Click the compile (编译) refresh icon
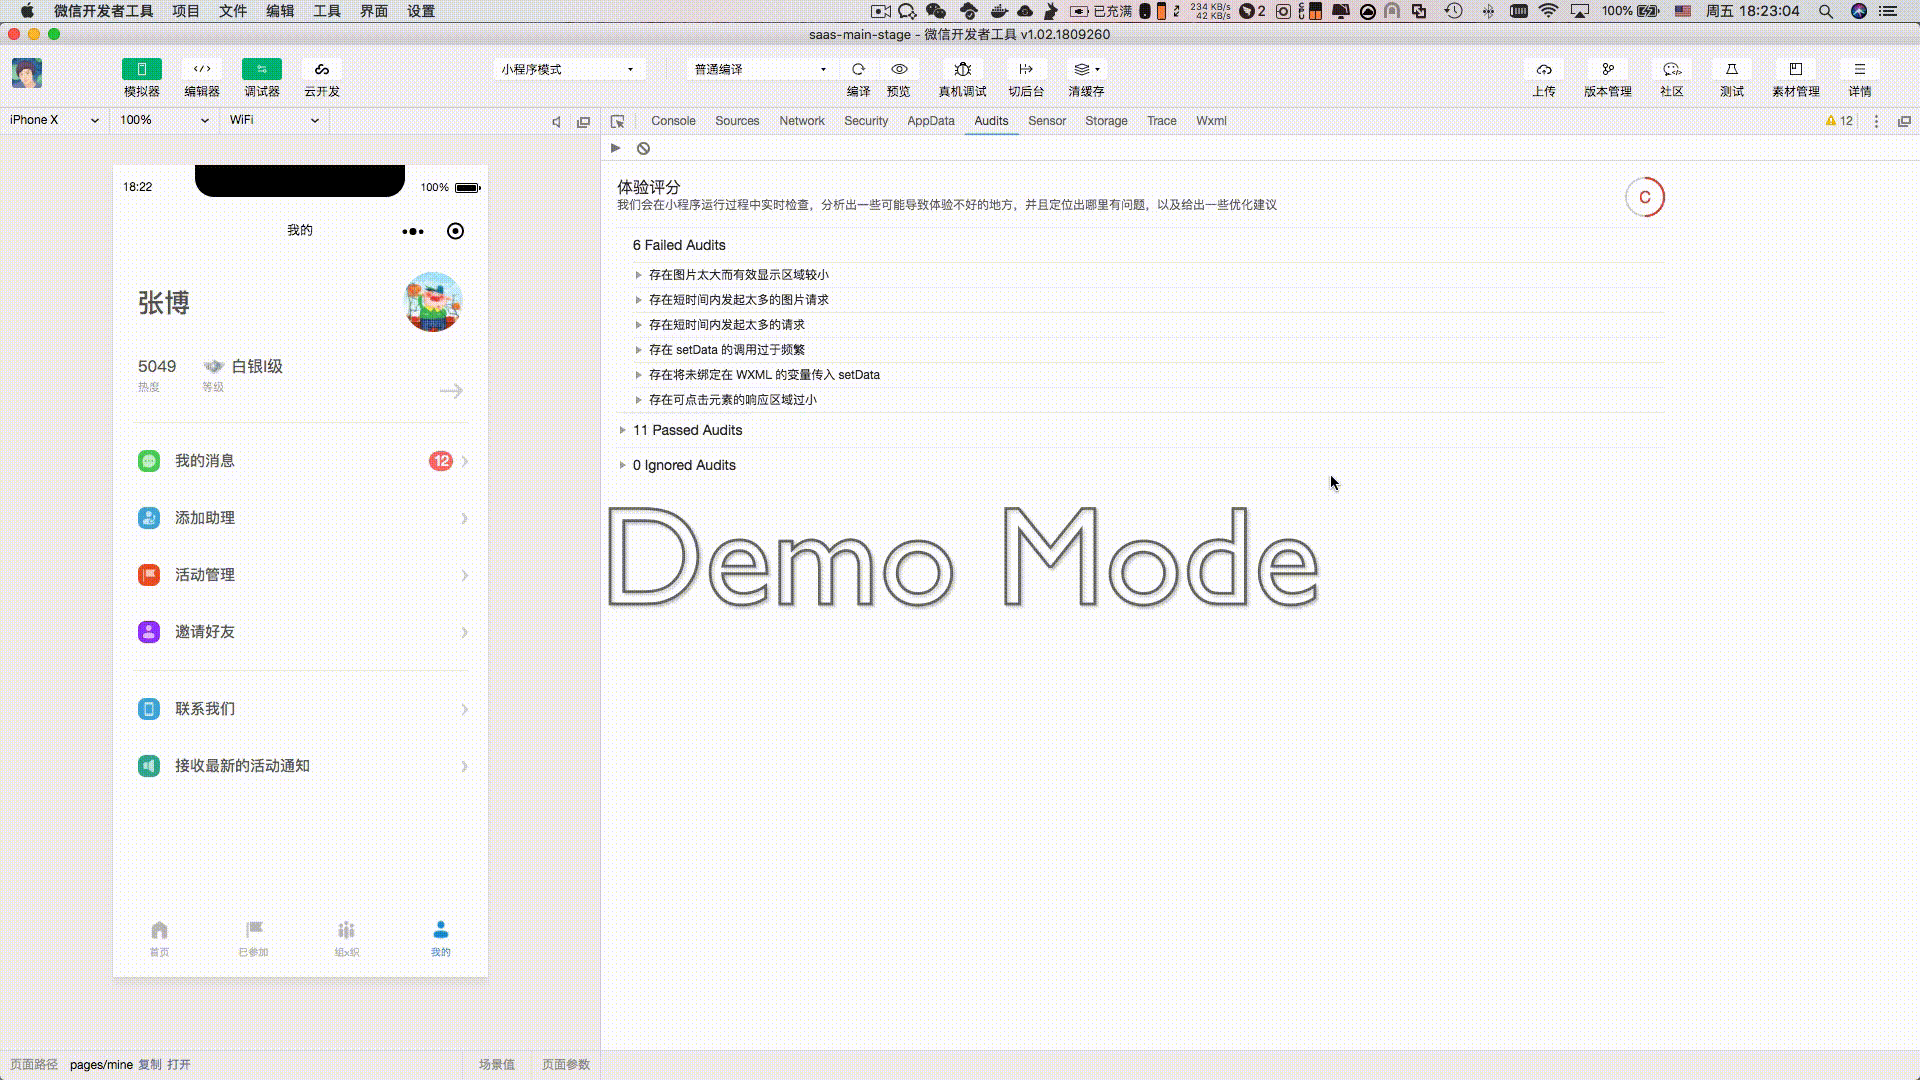The image size is (1920, 1080). 858,69
